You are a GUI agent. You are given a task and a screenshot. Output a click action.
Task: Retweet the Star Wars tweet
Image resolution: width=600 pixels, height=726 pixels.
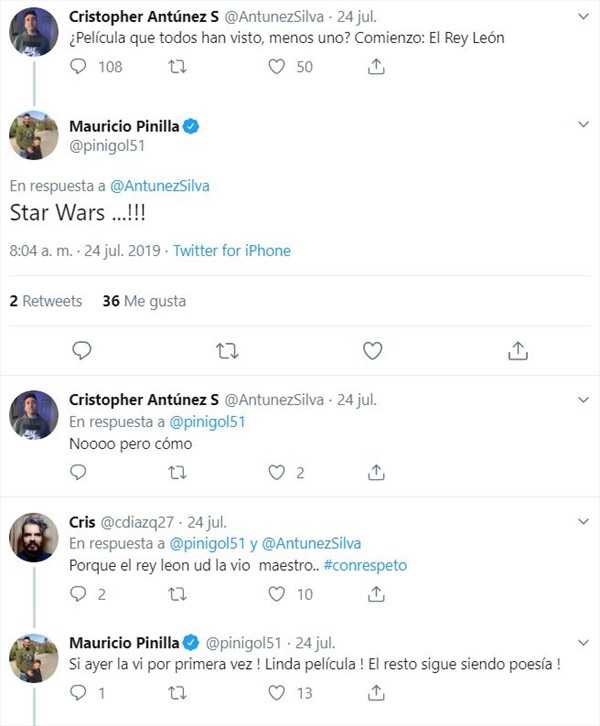227,350
